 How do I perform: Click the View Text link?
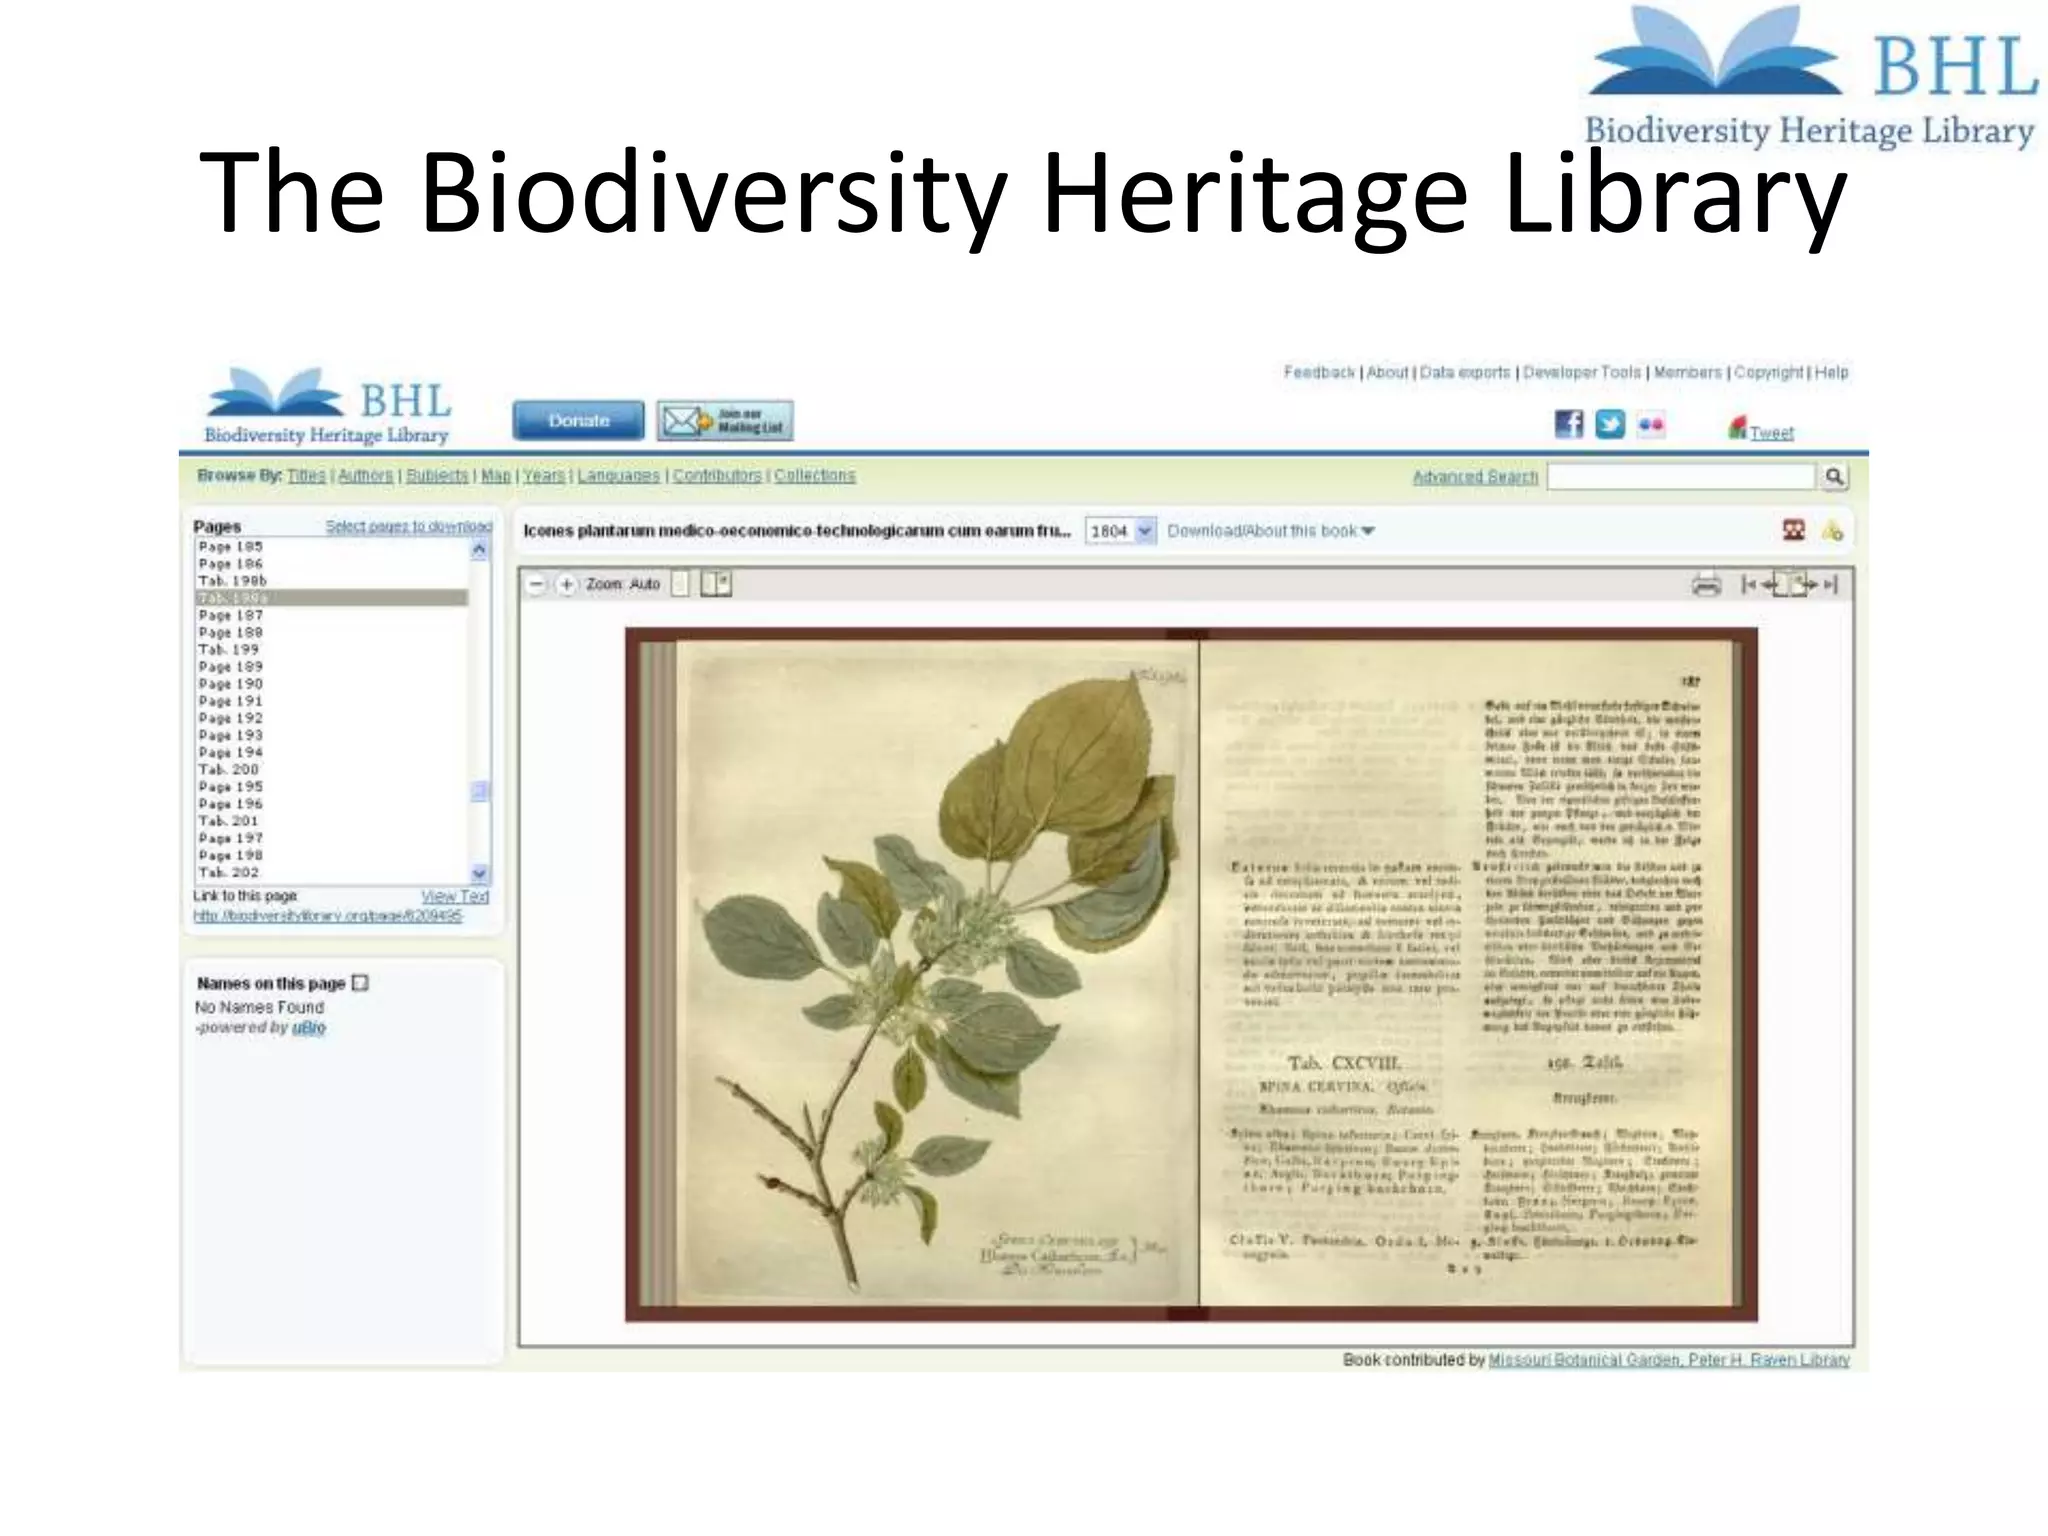click(x=455, y=897)
